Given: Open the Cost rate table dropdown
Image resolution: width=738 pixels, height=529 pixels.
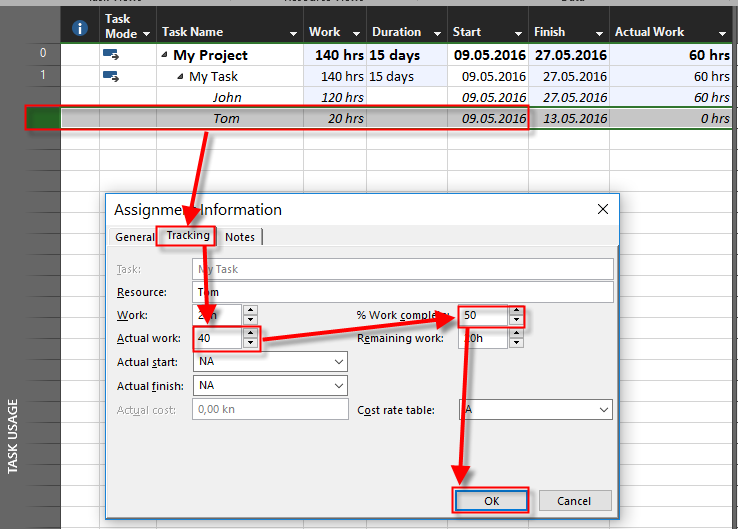Looking at the screenshot, I should 603,410.
